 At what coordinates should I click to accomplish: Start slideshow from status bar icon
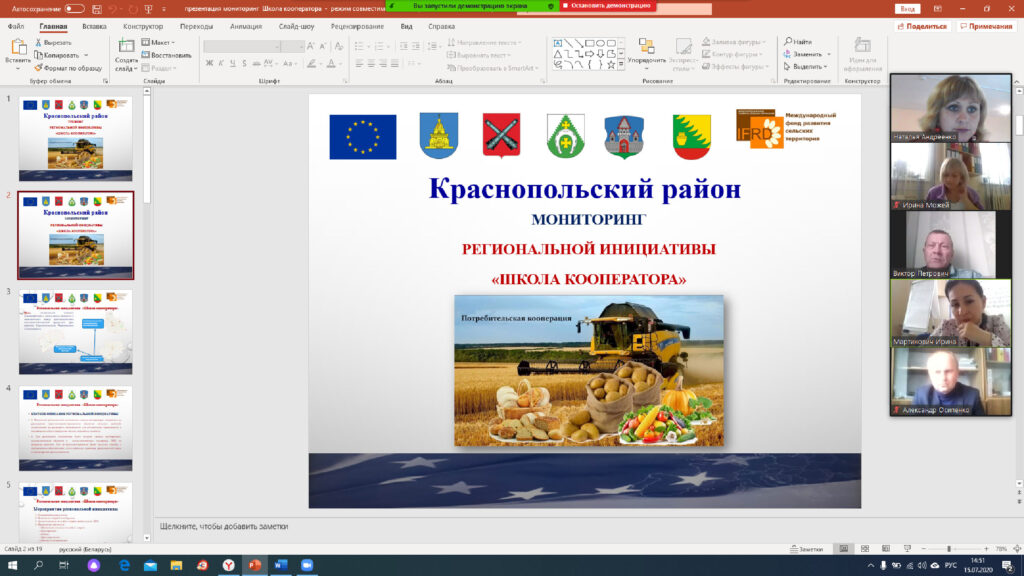(907, 549)
